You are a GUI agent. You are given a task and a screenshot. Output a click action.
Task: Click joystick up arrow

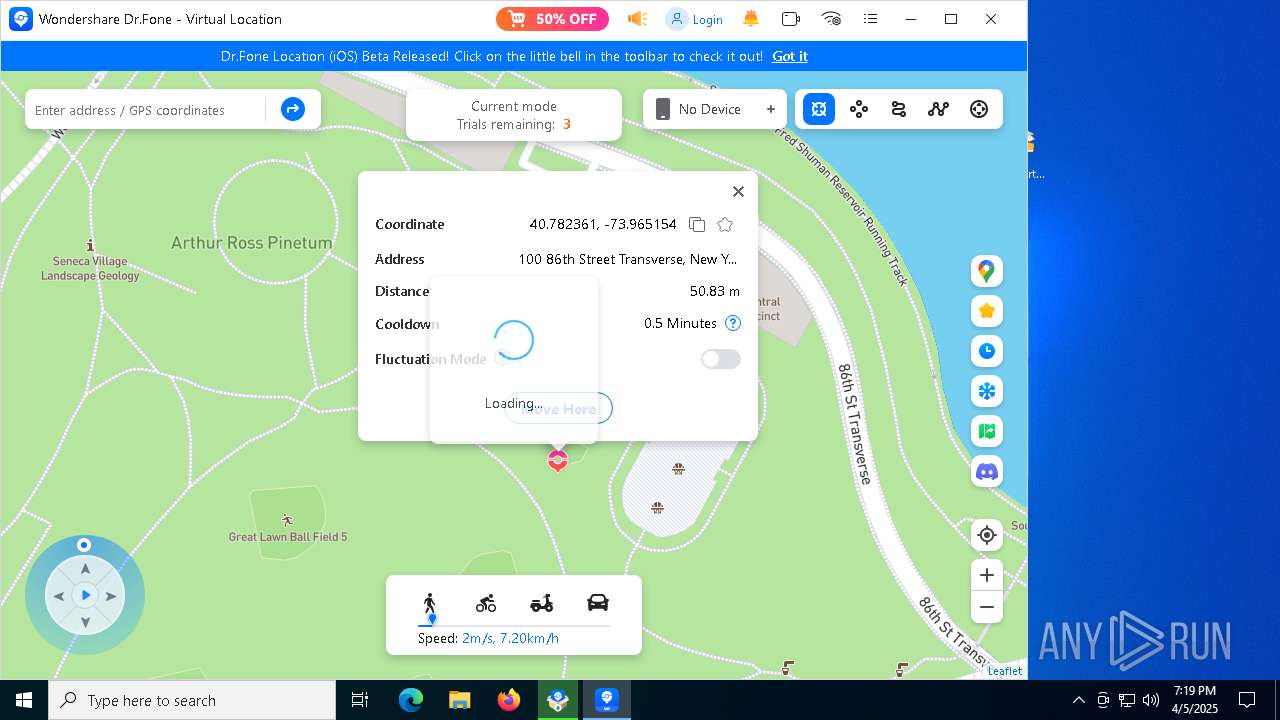(85, 569)
